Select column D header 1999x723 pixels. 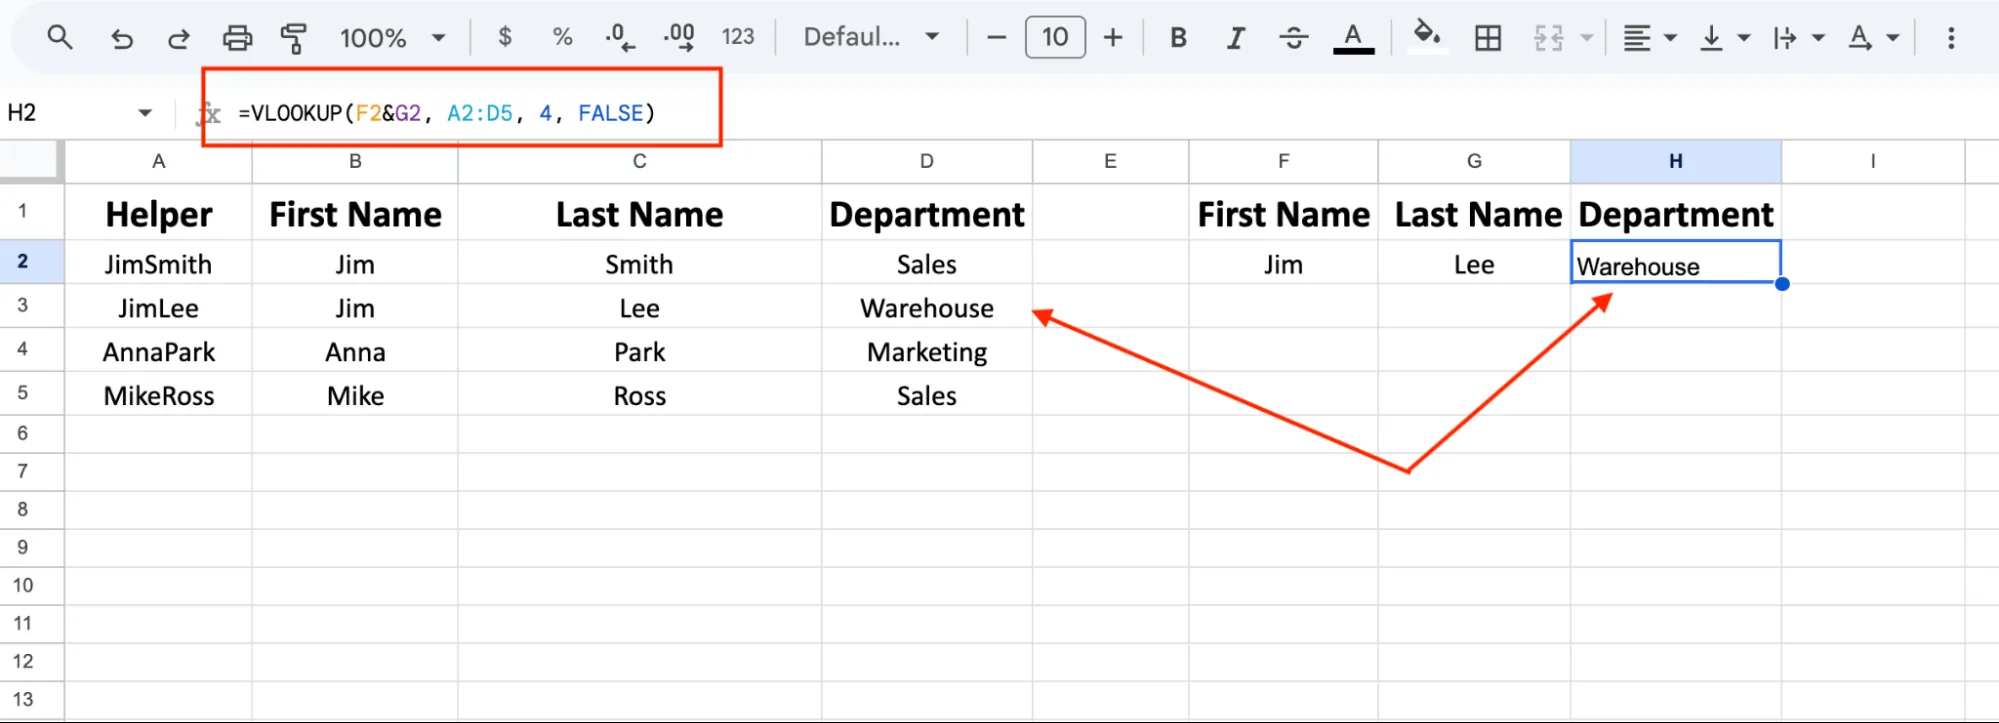tap(927, 161)
